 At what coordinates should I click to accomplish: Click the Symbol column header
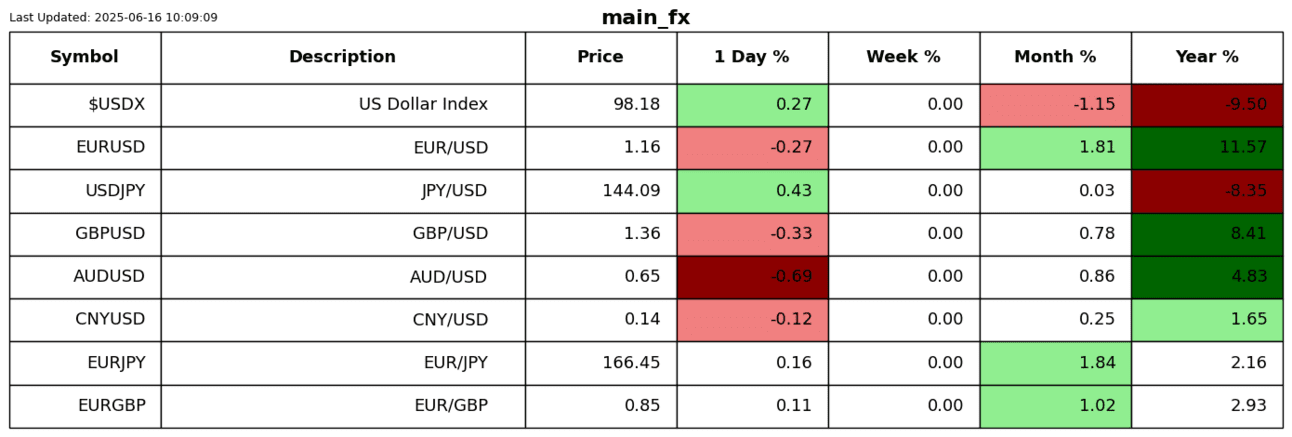pyautogui.click(x=84, y=57)
